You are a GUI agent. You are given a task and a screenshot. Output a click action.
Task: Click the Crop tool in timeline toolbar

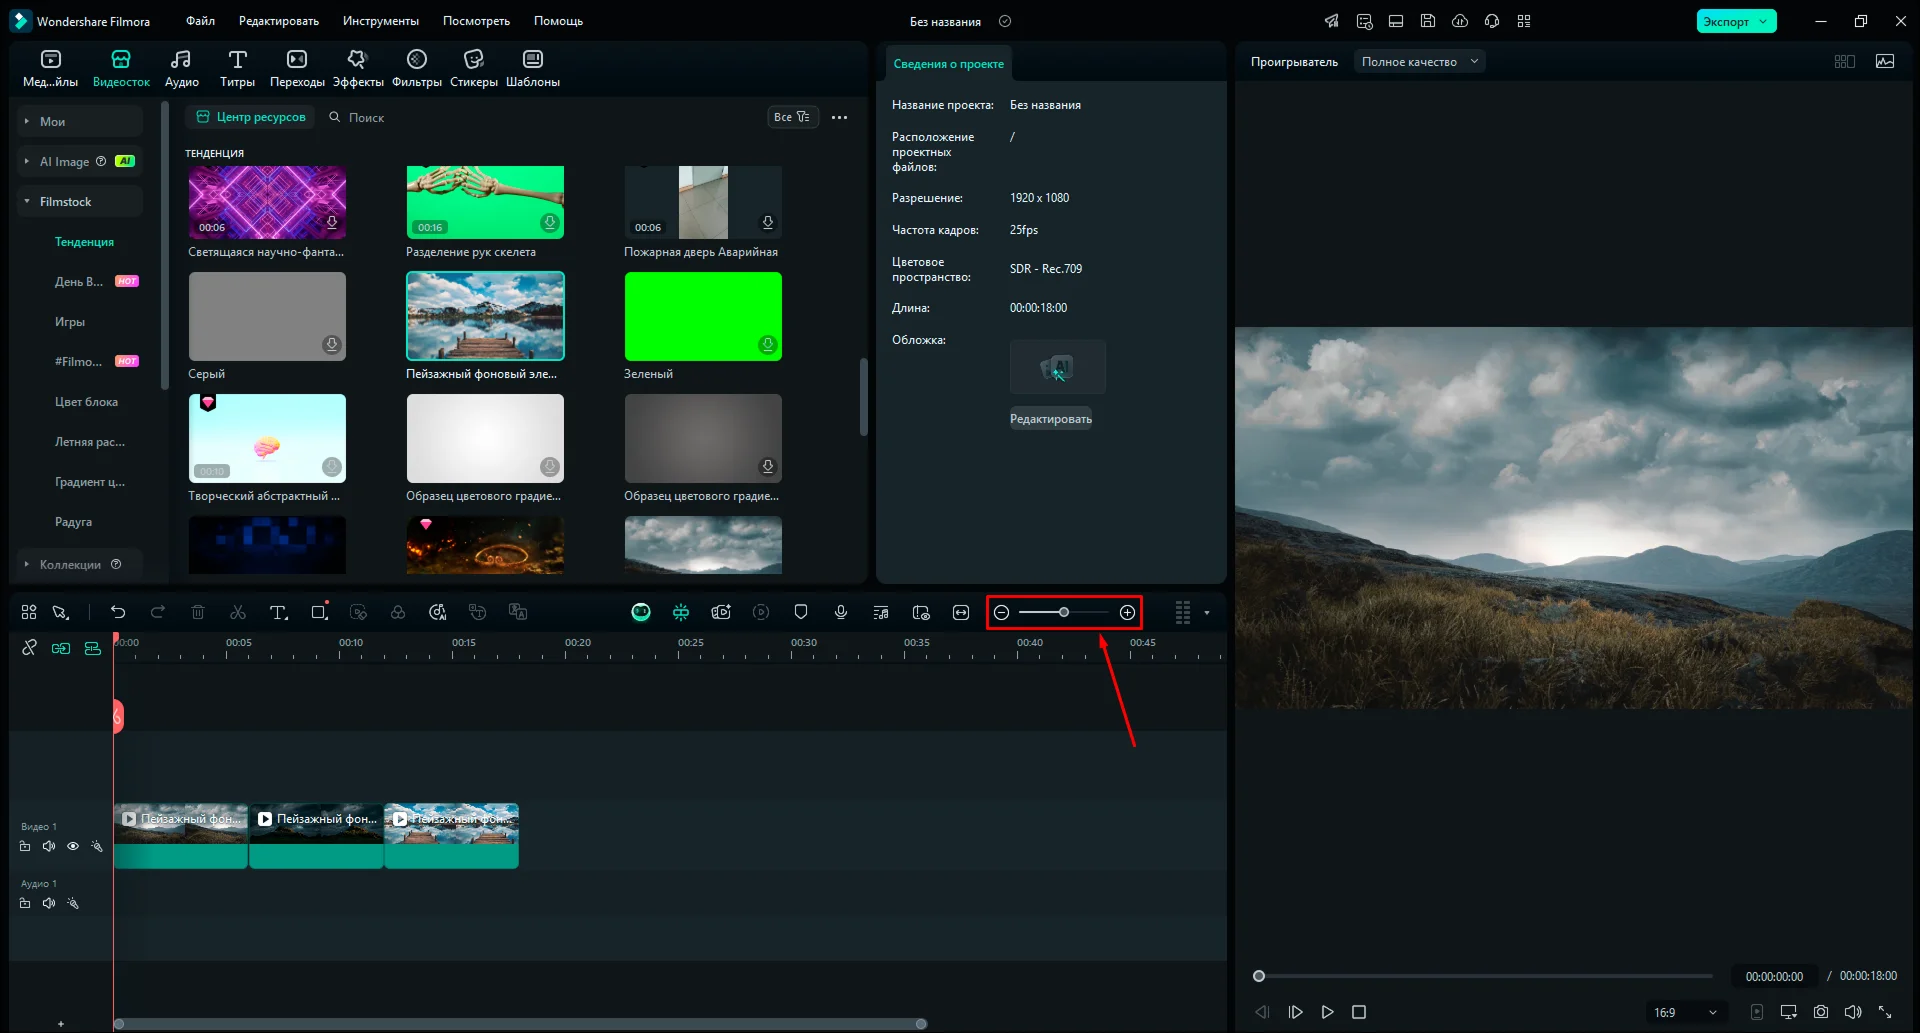(x=319, y=612)
